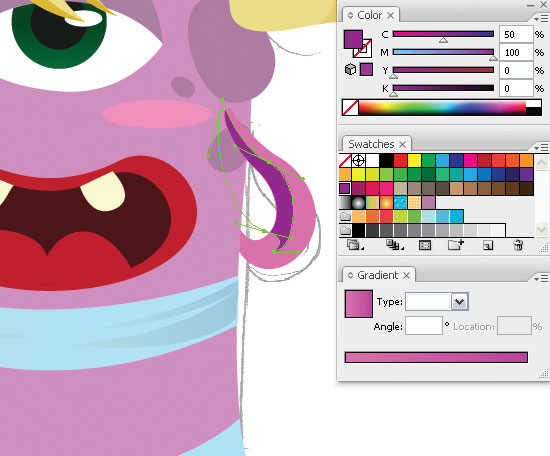Cycle Gradient panel view with double-arrow icon
The image size is (550, 456).
(350, 275)
